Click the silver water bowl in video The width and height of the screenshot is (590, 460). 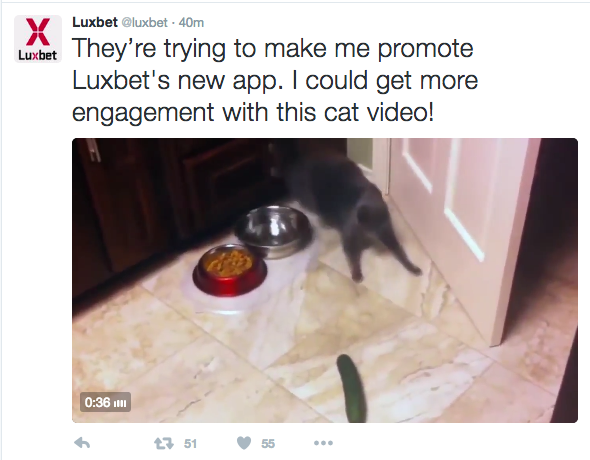[x=273, y=231]
